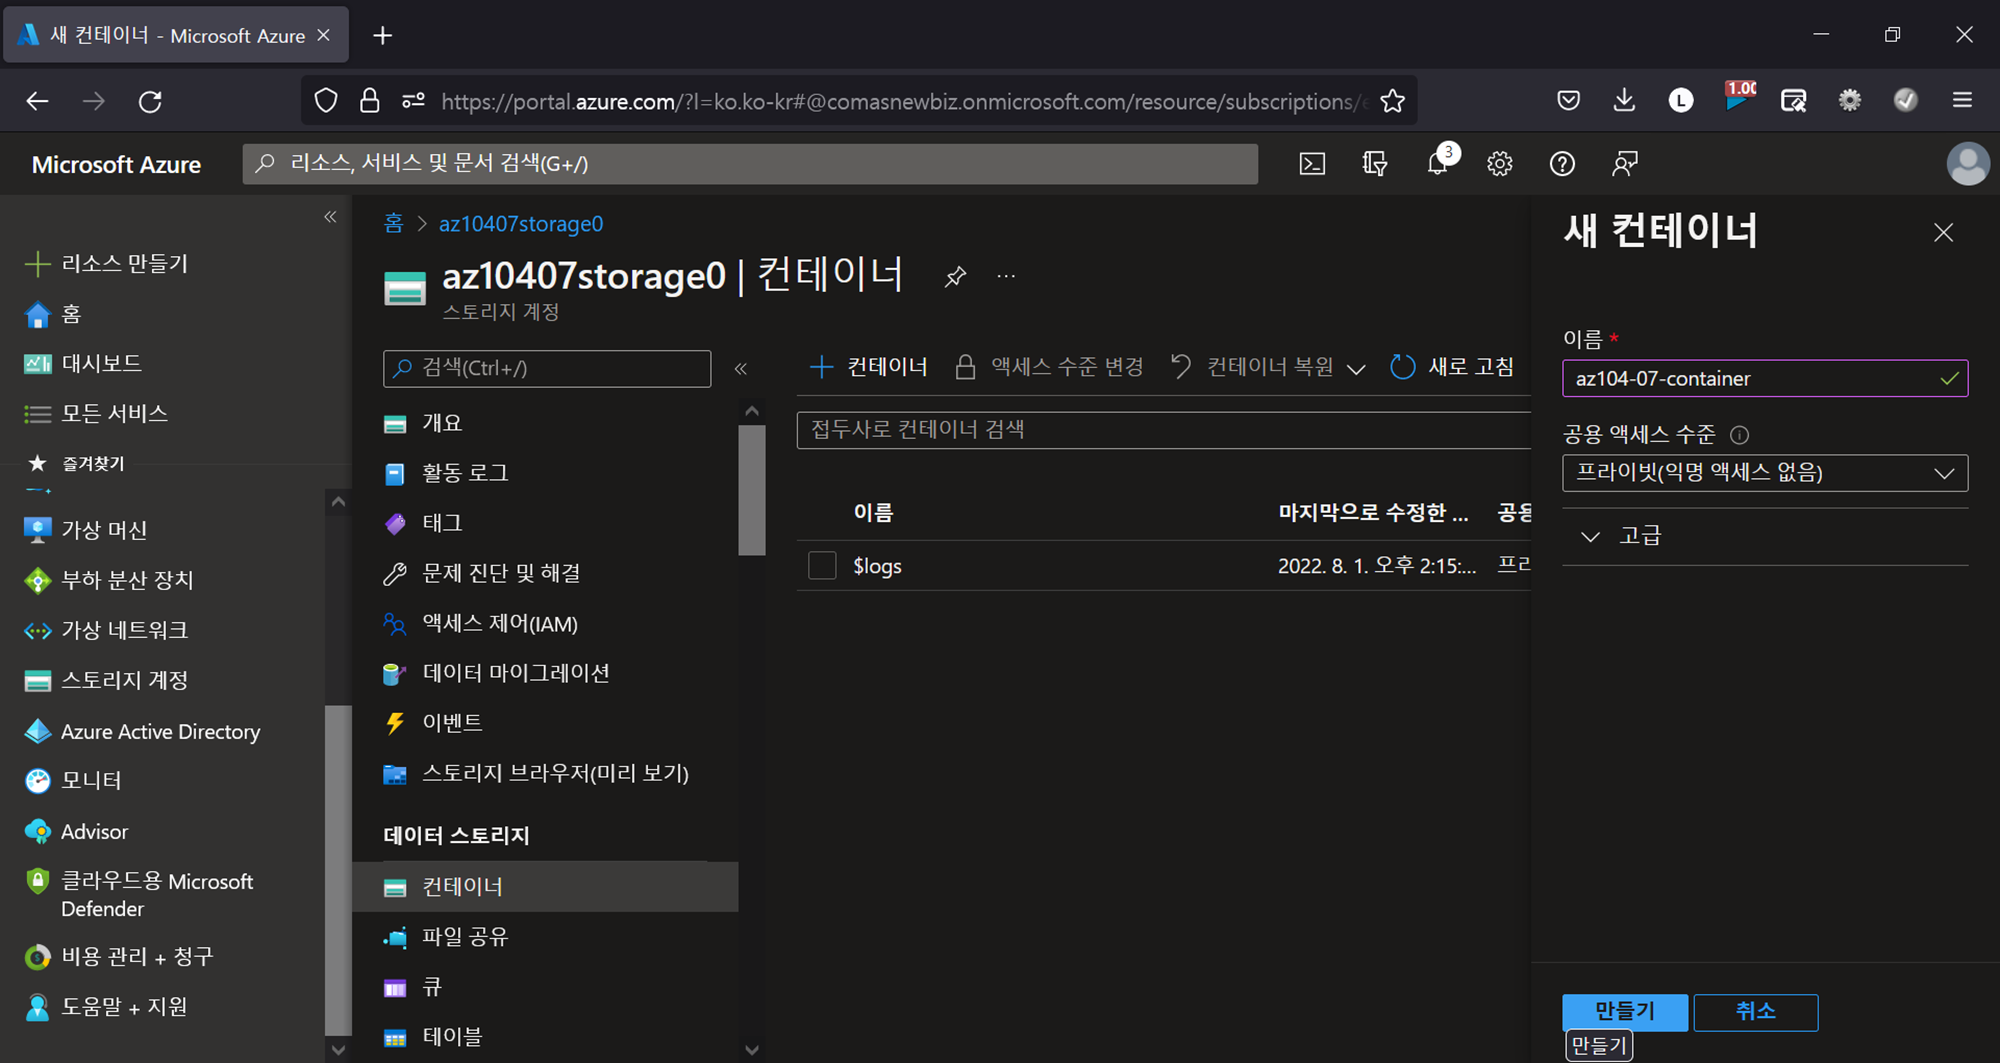This screenshot has height=1063, width=2000.
Task: Open Advisor in sidebar
Action: [x=76, y=831]
